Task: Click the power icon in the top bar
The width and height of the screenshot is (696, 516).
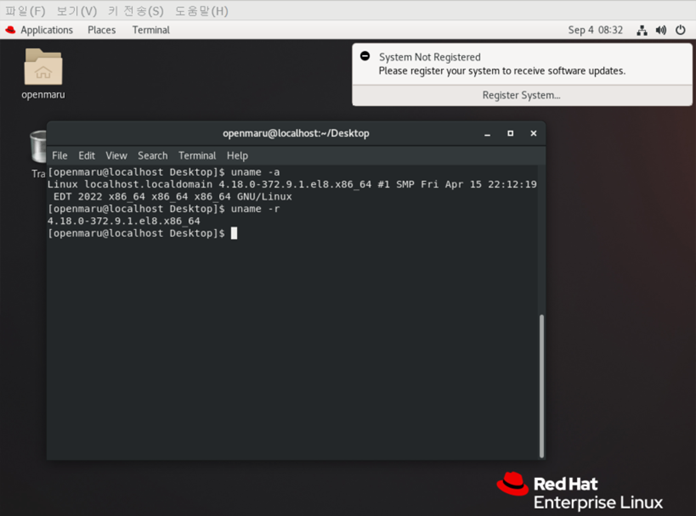Action: coord(680,30)
